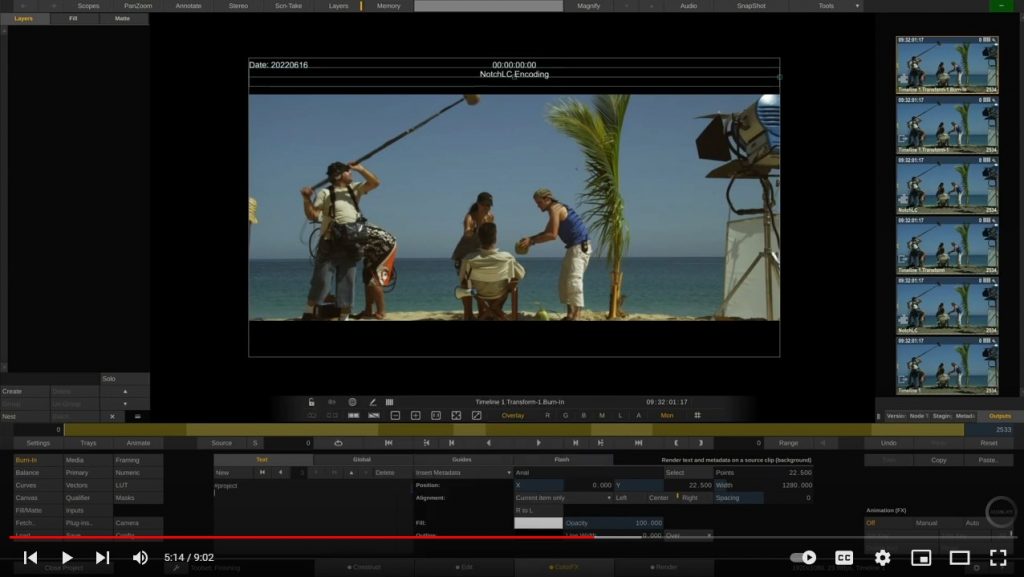Click the zoom out minus icon
This screenshot has height=577, width=1024.
395,415
